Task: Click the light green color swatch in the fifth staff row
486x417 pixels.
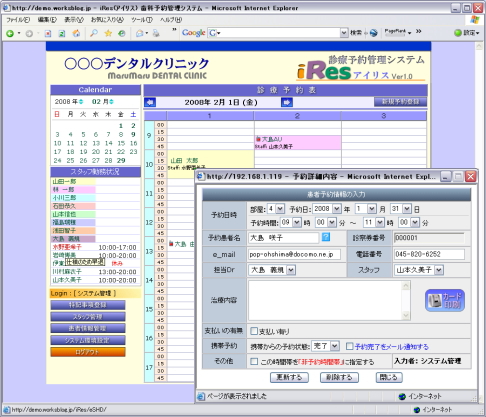Action: pyautogui.click(x=74, y=214)
